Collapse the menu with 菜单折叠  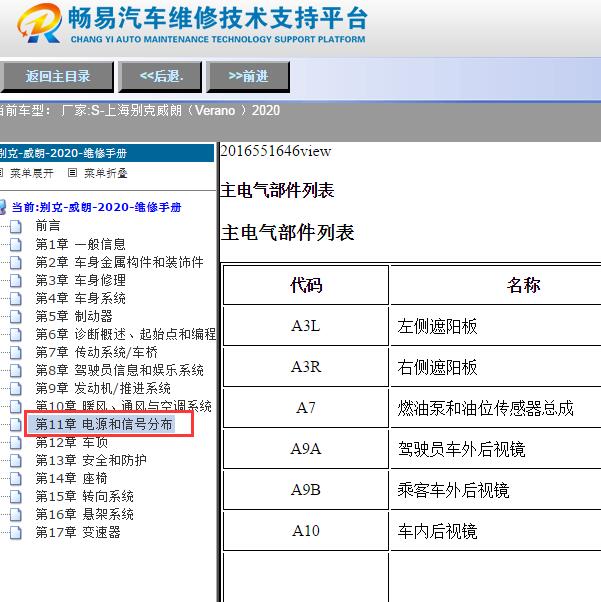point(106,174)
